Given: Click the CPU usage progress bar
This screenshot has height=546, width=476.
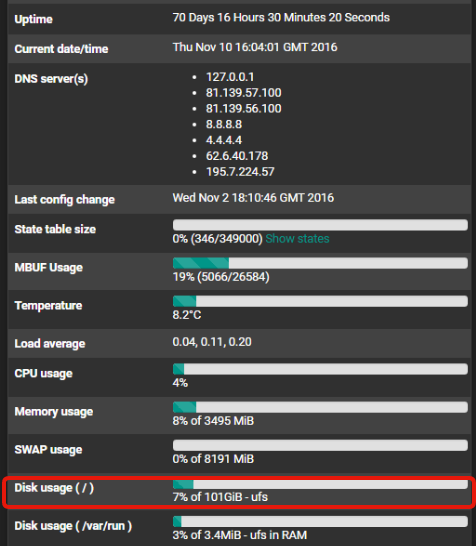Looking at the screenshot, I should pyautogui.click(x=320, y=369).
